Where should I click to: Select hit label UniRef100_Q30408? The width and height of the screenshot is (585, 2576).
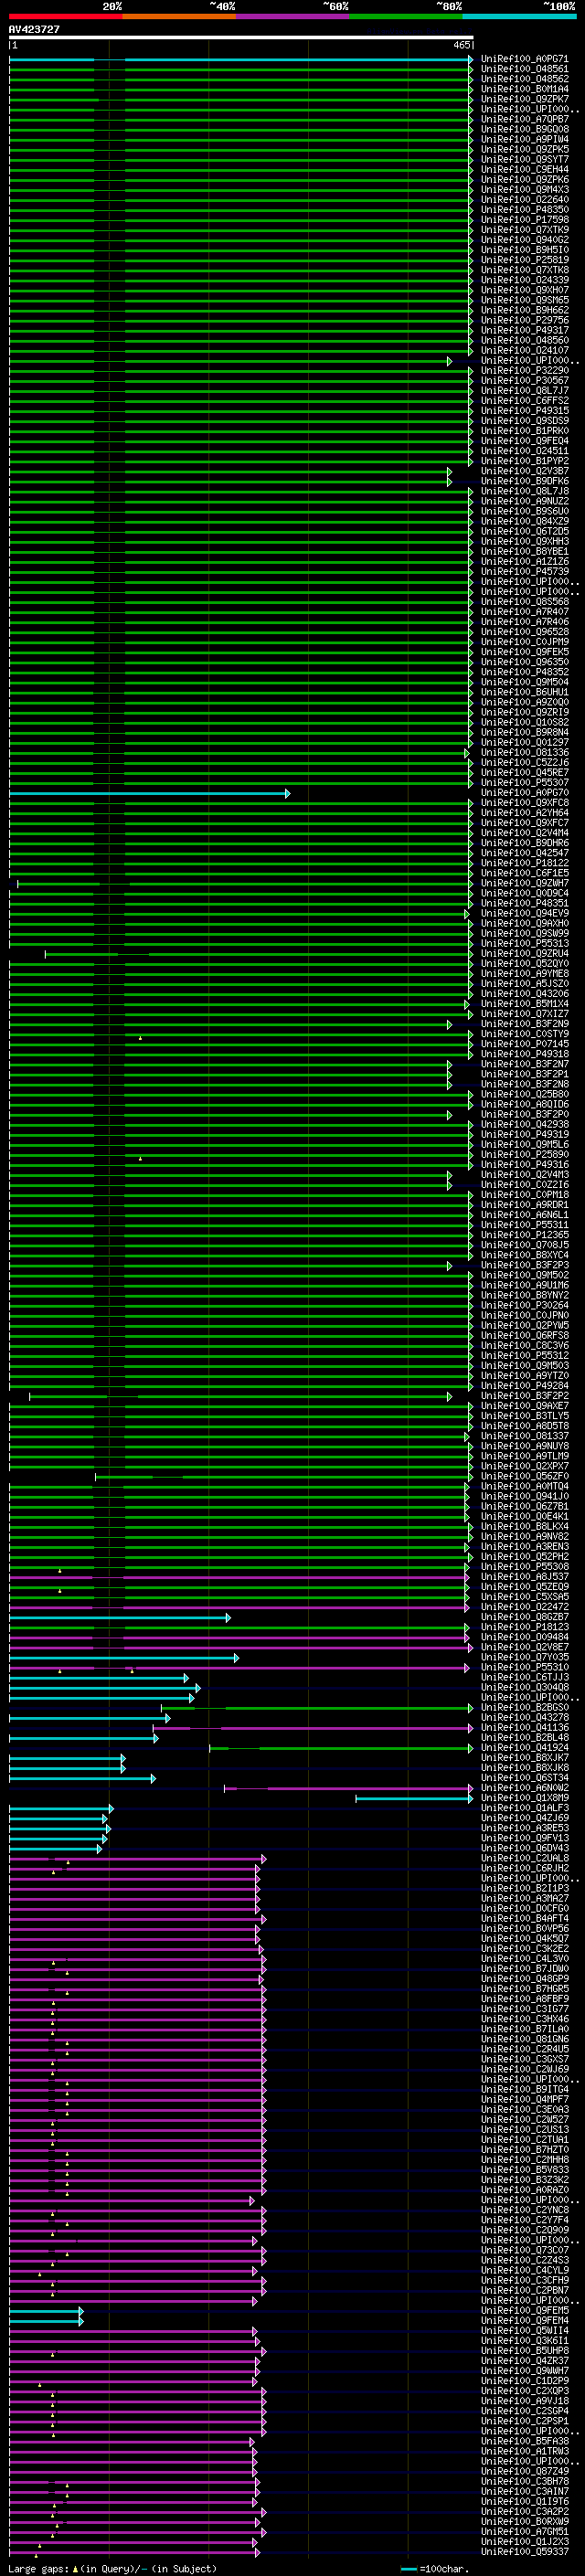pos(524,1687)
